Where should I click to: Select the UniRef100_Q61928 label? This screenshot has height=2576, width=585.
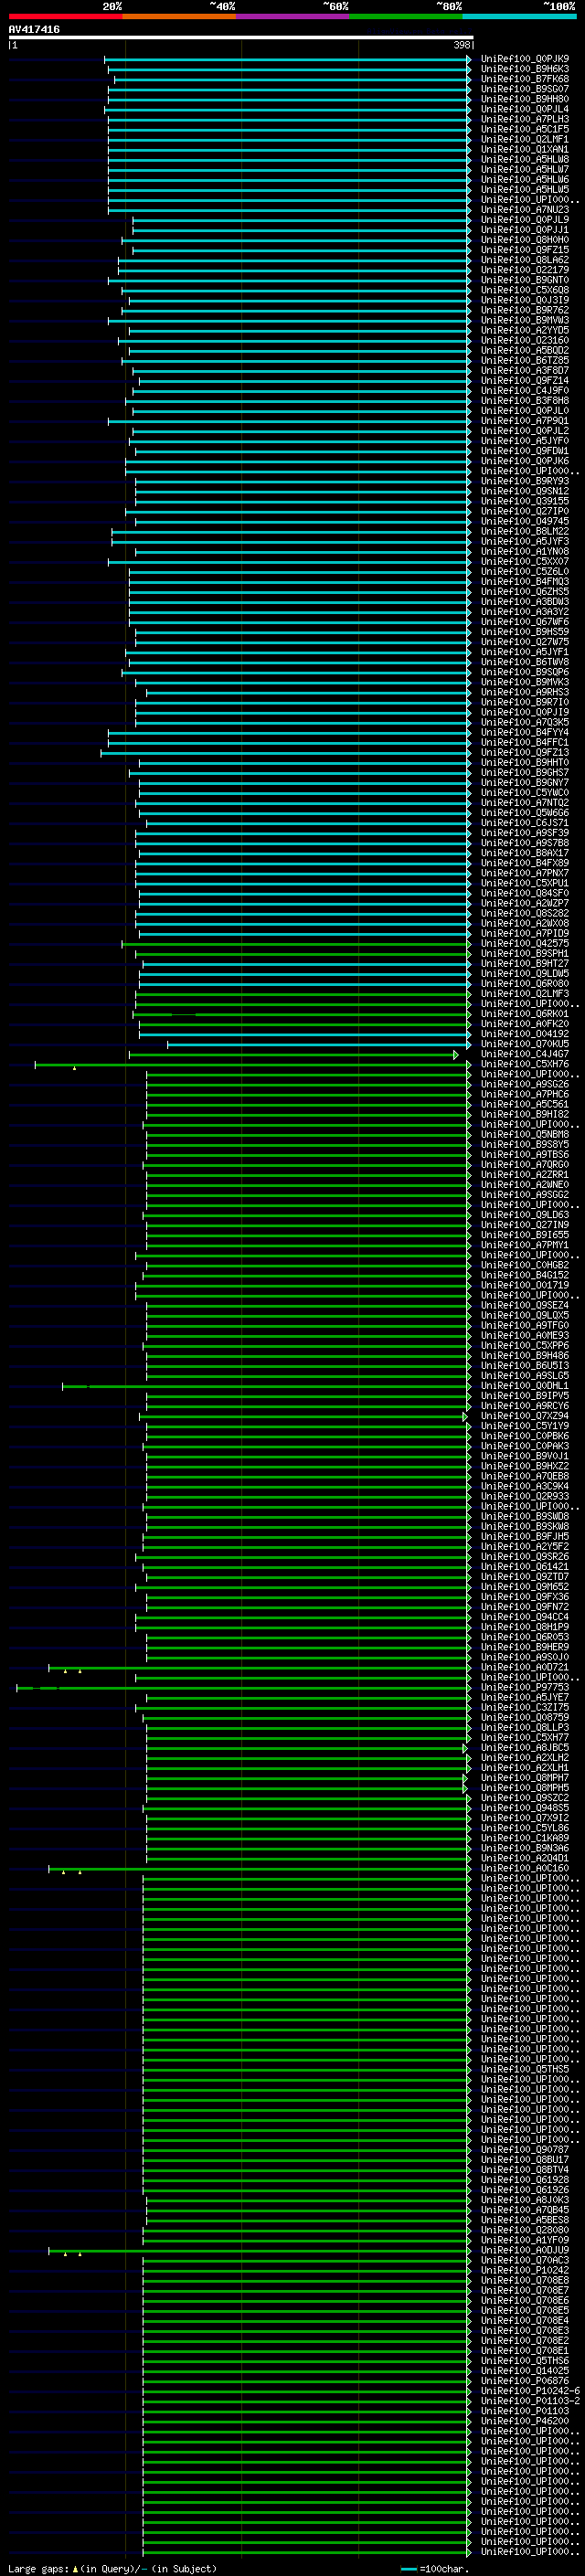(525, 2180)
